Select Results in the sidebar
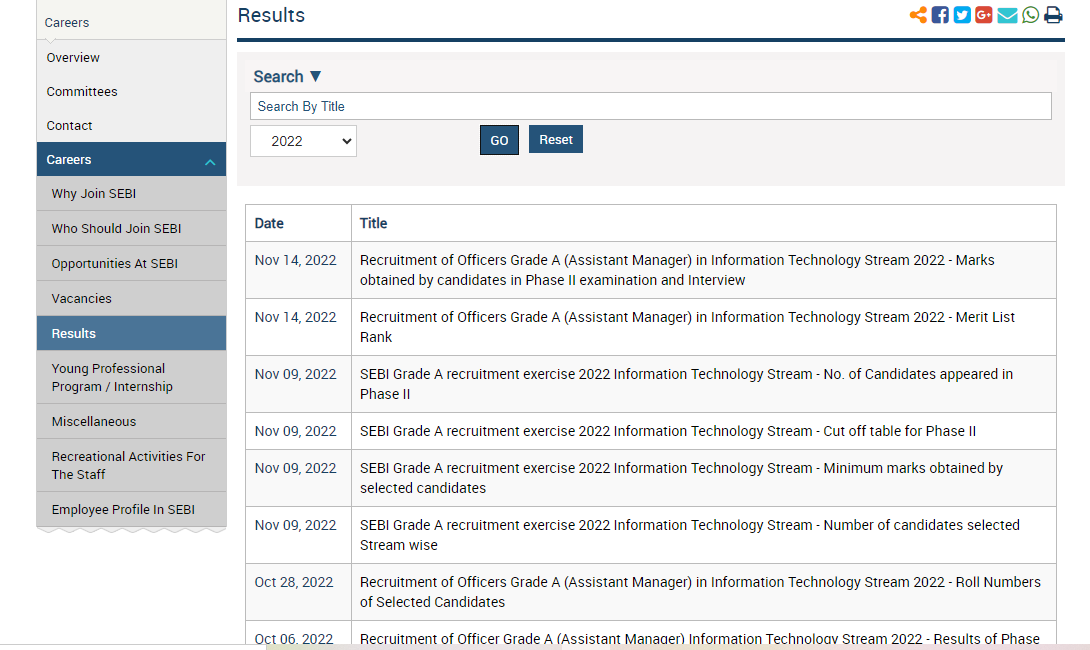Image resolution: width=1090 pixels, height=650 pixels. 131,333
